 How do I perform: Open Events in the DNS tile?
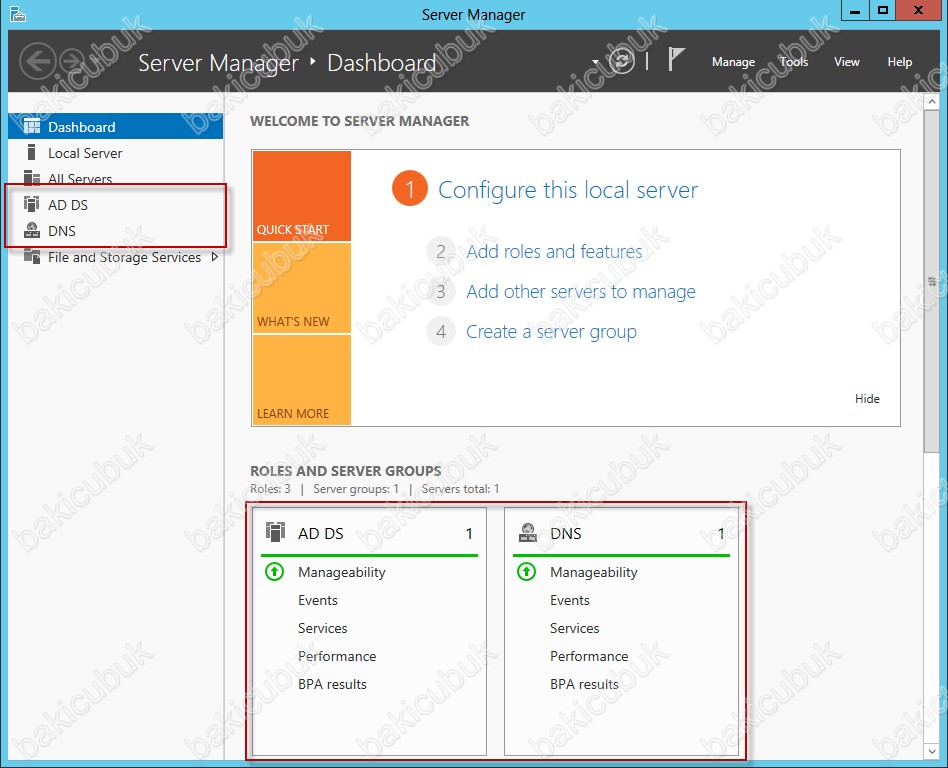(x=570, y=600)
